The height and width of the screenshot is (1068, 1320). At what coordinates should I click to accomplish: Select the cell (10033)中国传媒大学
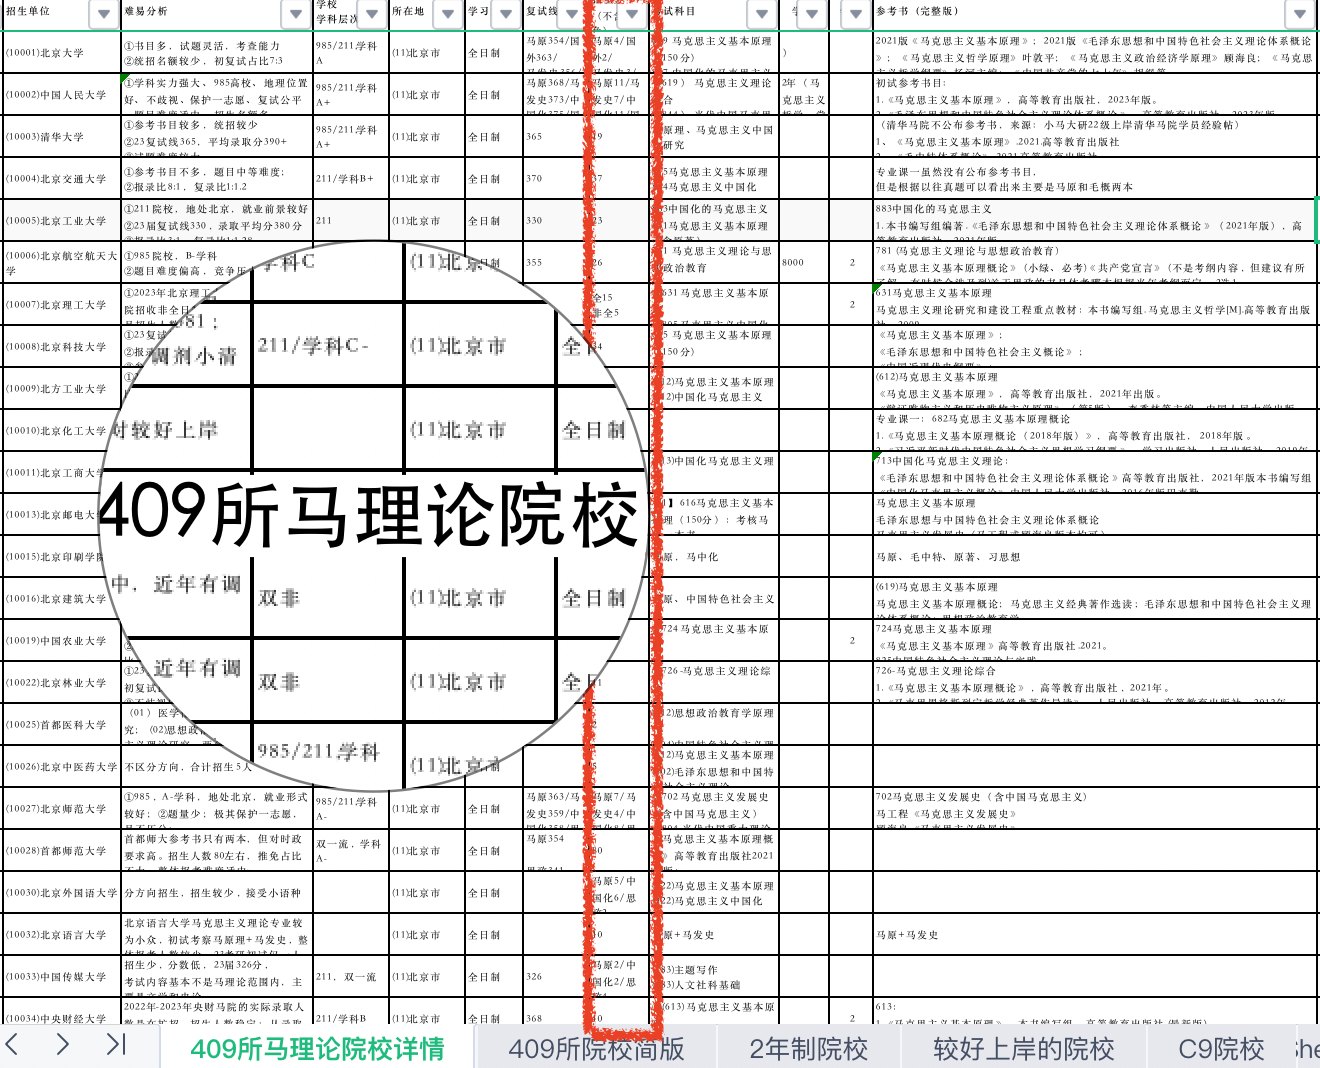click(x=61, y=977)
